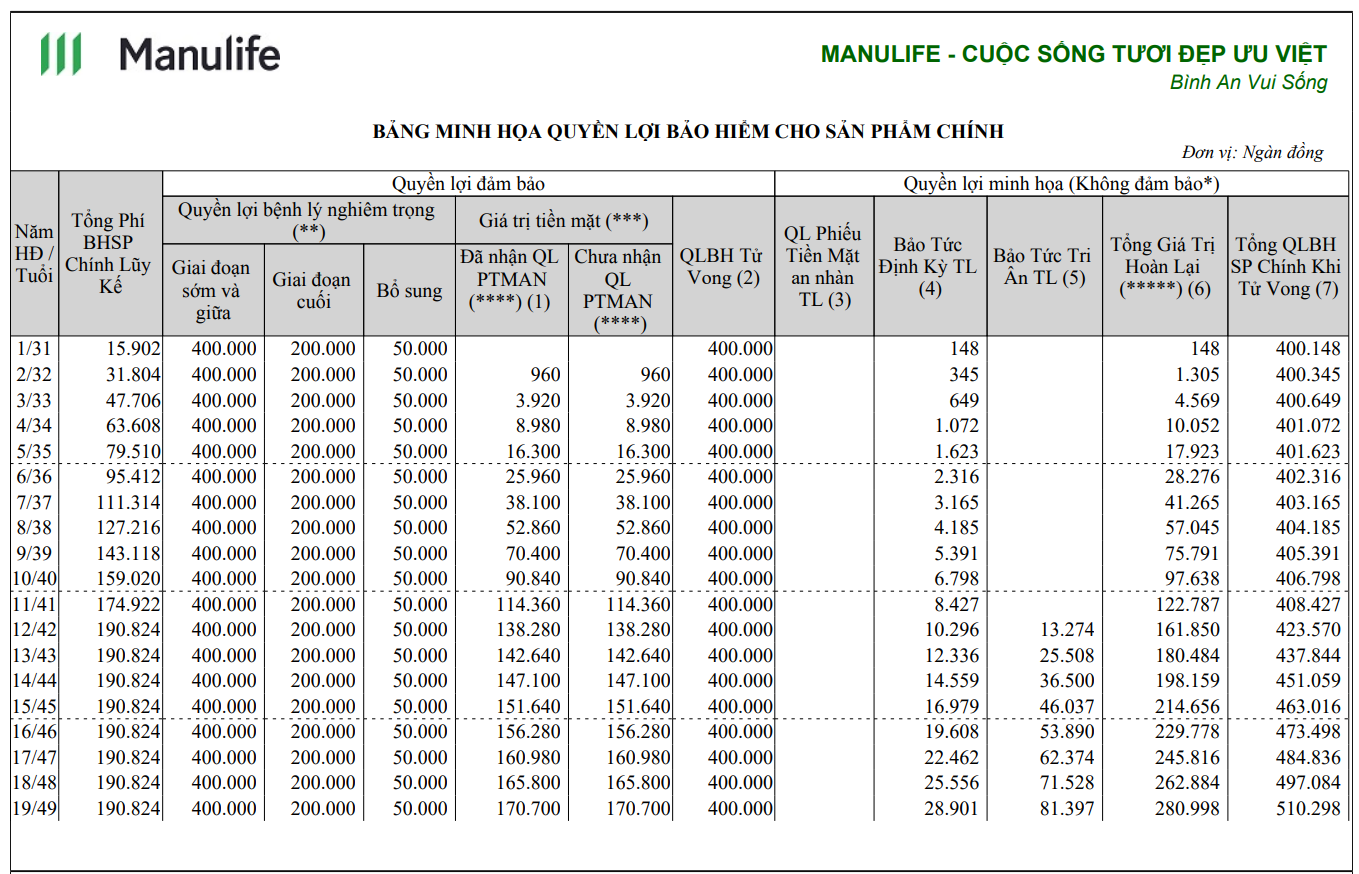Image resolution: width=1359 pixels, height=874 pixels.
Task: Click the row label '16/46'
Action: point(35,732)
